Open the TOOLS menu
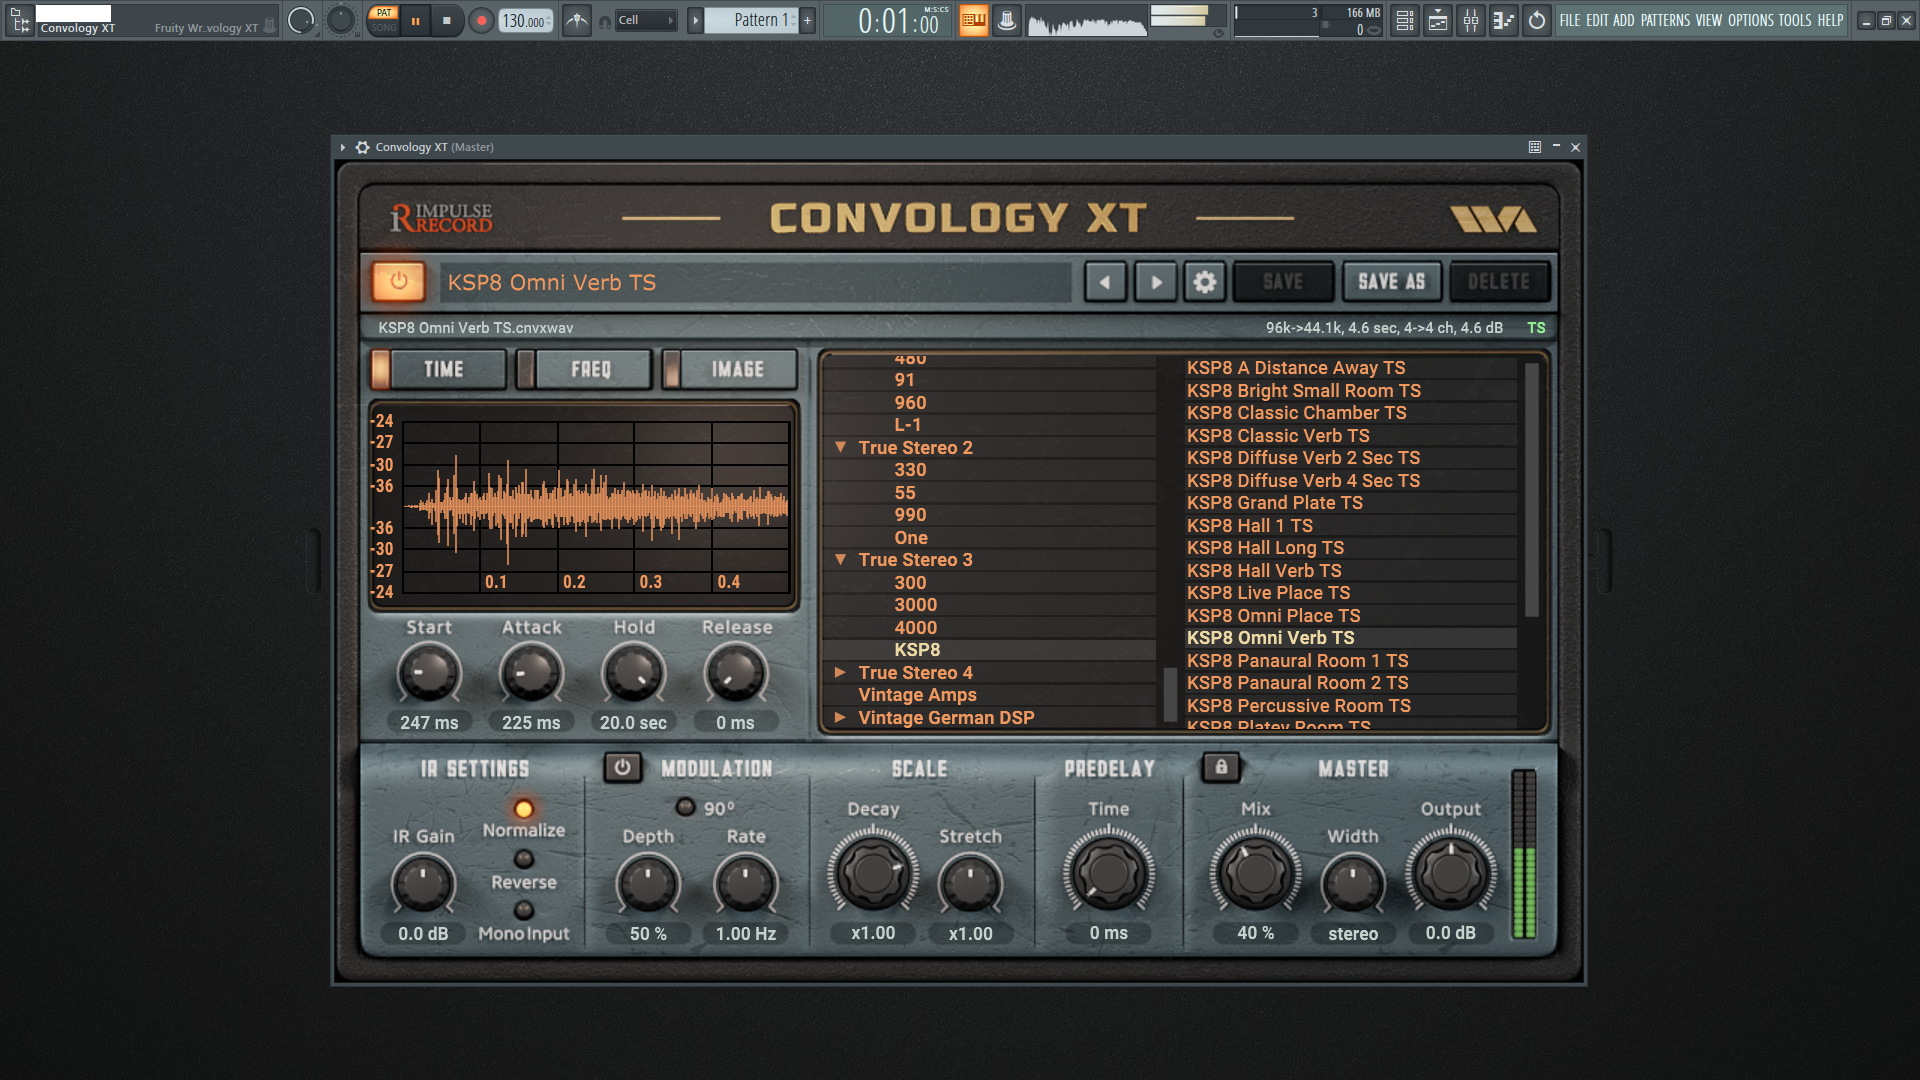 point(1794,20)
